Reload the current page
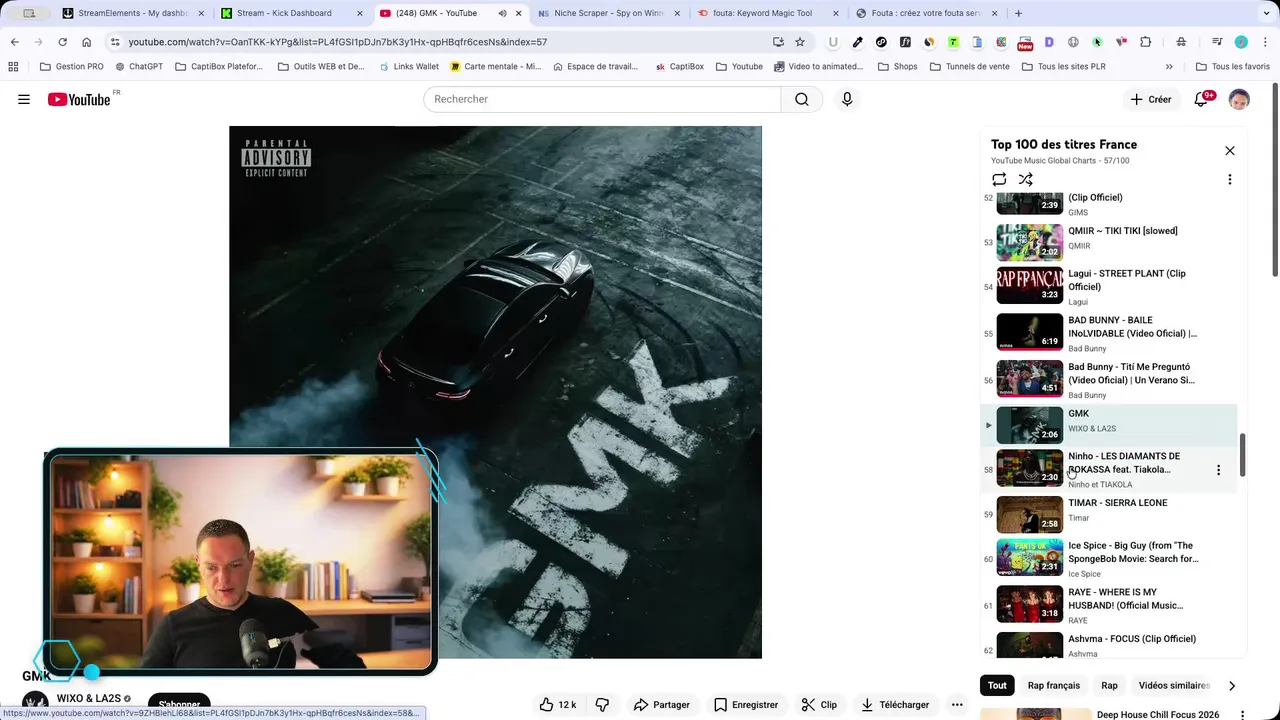The height and width of the screenshot is (720, 1280). [x=62, y=42]
